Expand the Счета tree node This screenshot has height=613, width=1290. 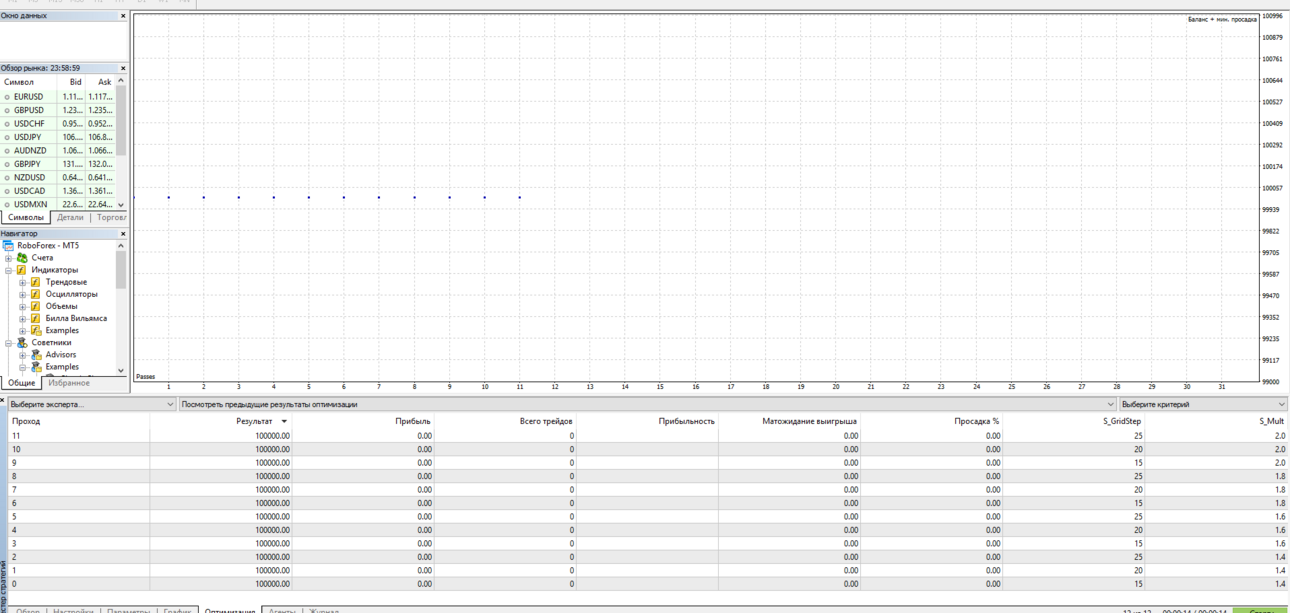click(x=9, y=258)
